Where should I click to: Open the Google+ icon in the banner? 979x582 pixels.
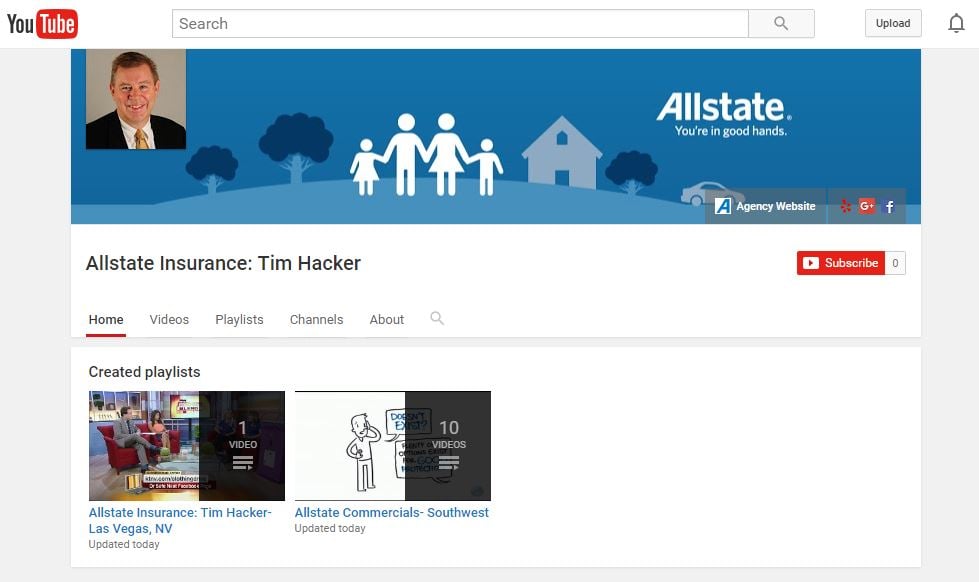tap(867, 205)
